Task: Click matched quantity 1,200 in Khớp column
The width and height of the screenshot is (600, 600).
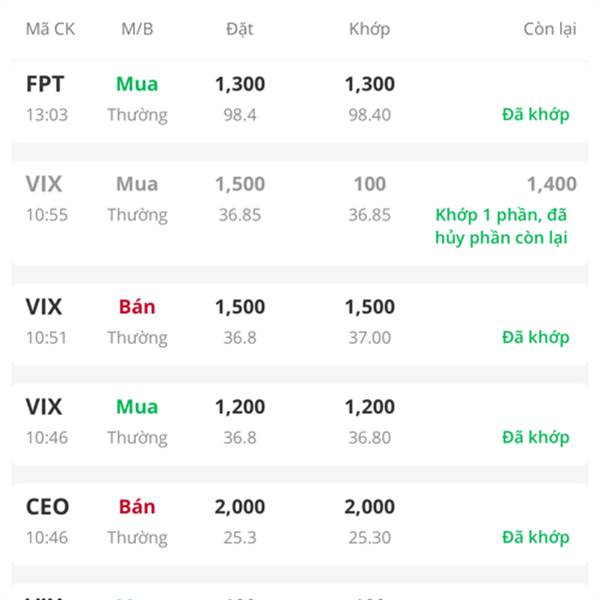Action: coord(369,407)
